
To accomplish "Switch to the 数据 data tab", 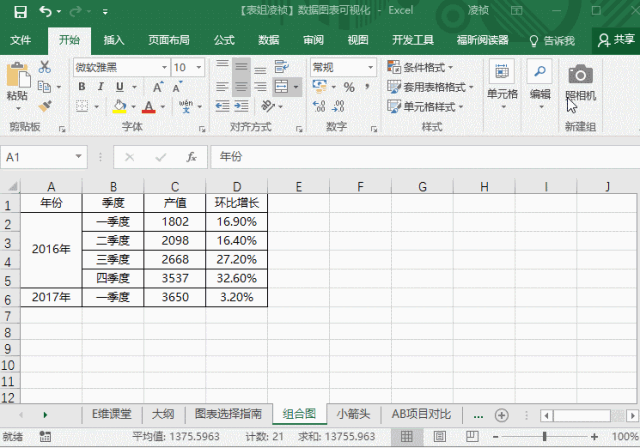I will point(269,40).
